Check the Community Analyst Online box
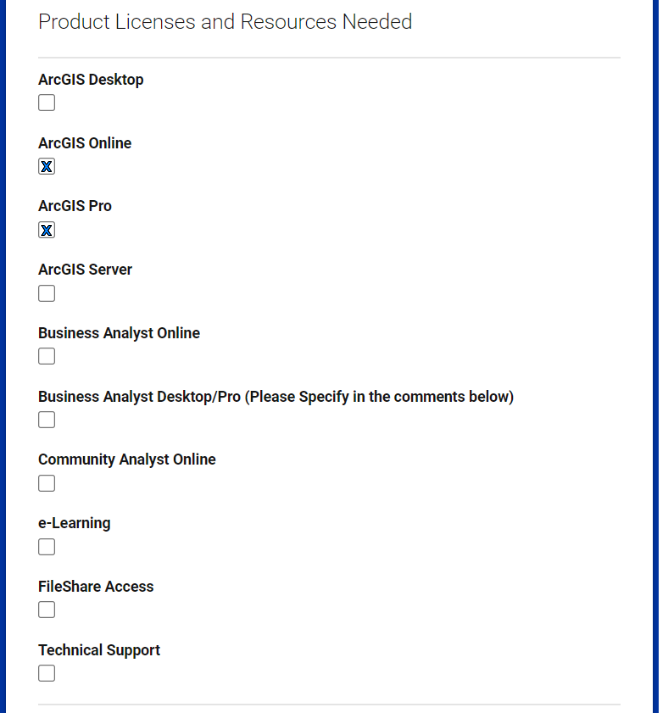Viewport: 660px width, 714px height. (46, 483)
